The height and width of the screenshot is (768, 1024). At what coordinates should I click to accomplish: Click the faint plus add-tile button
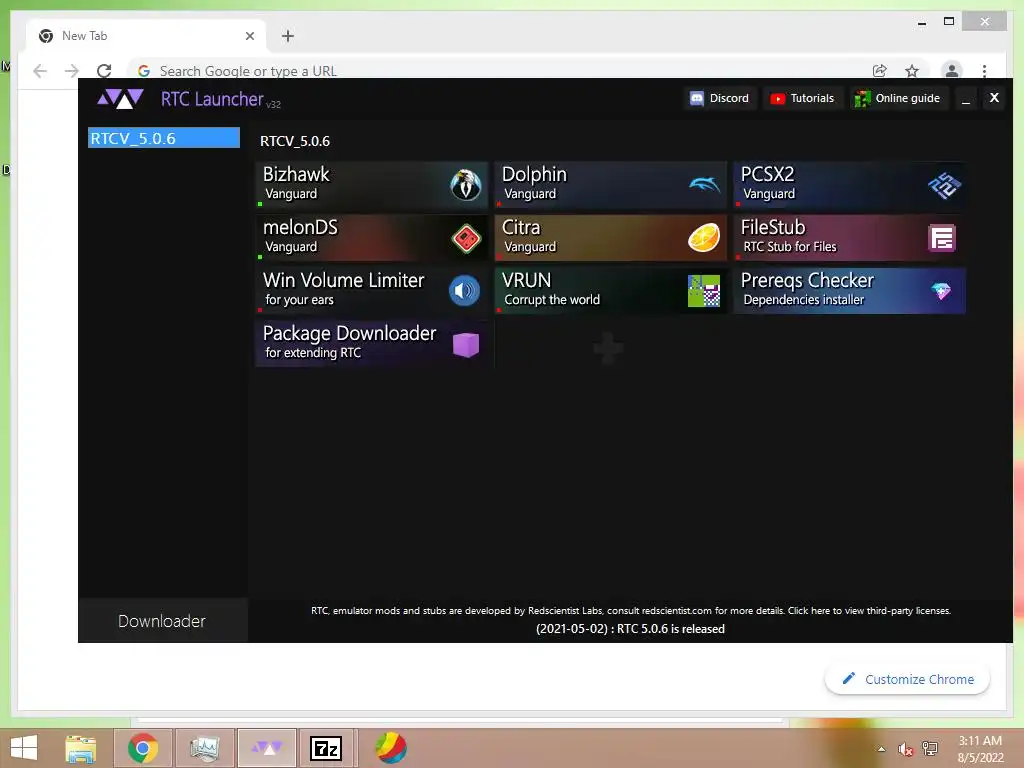tap(608, 347)
